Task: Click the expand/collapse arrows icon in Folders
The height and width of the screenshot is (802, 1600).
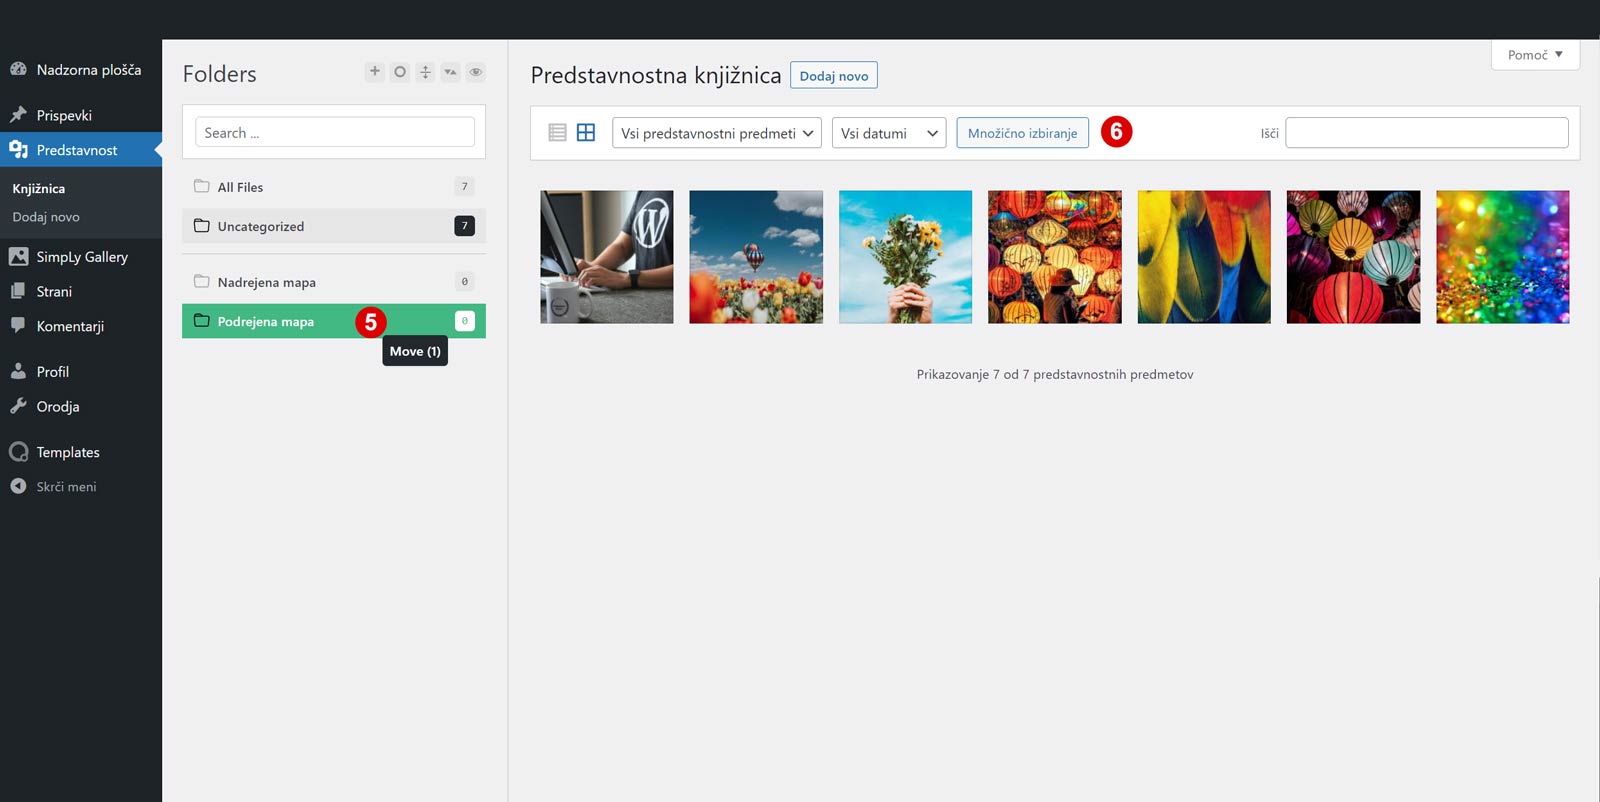Action: click(425, 71)
